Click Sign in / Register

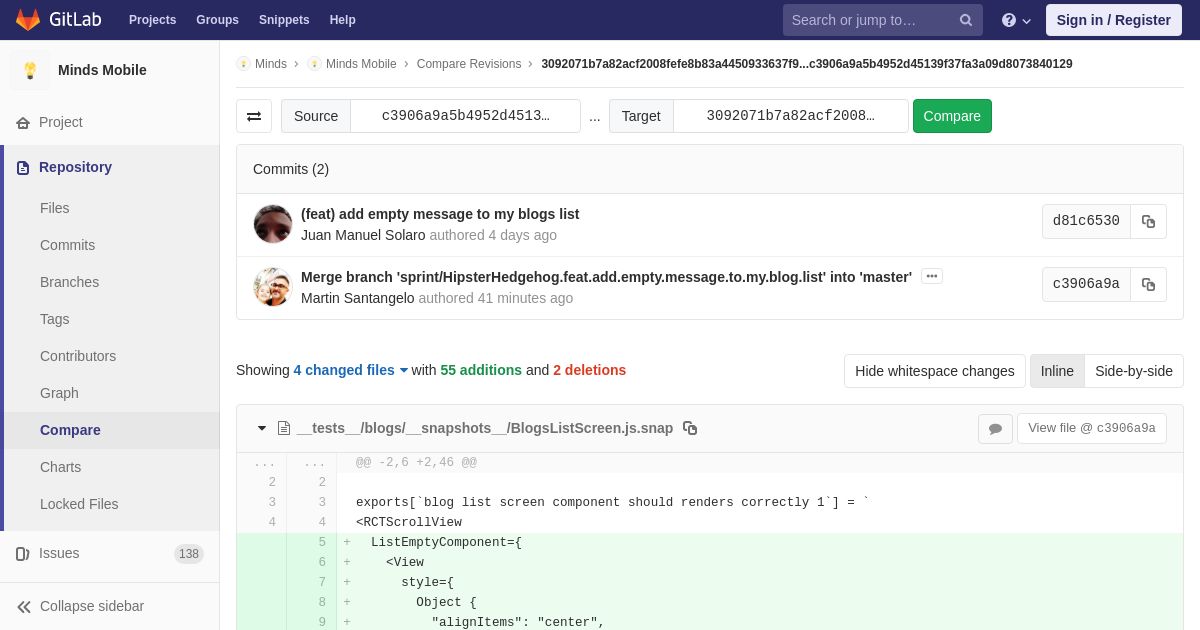point(1113,20)
